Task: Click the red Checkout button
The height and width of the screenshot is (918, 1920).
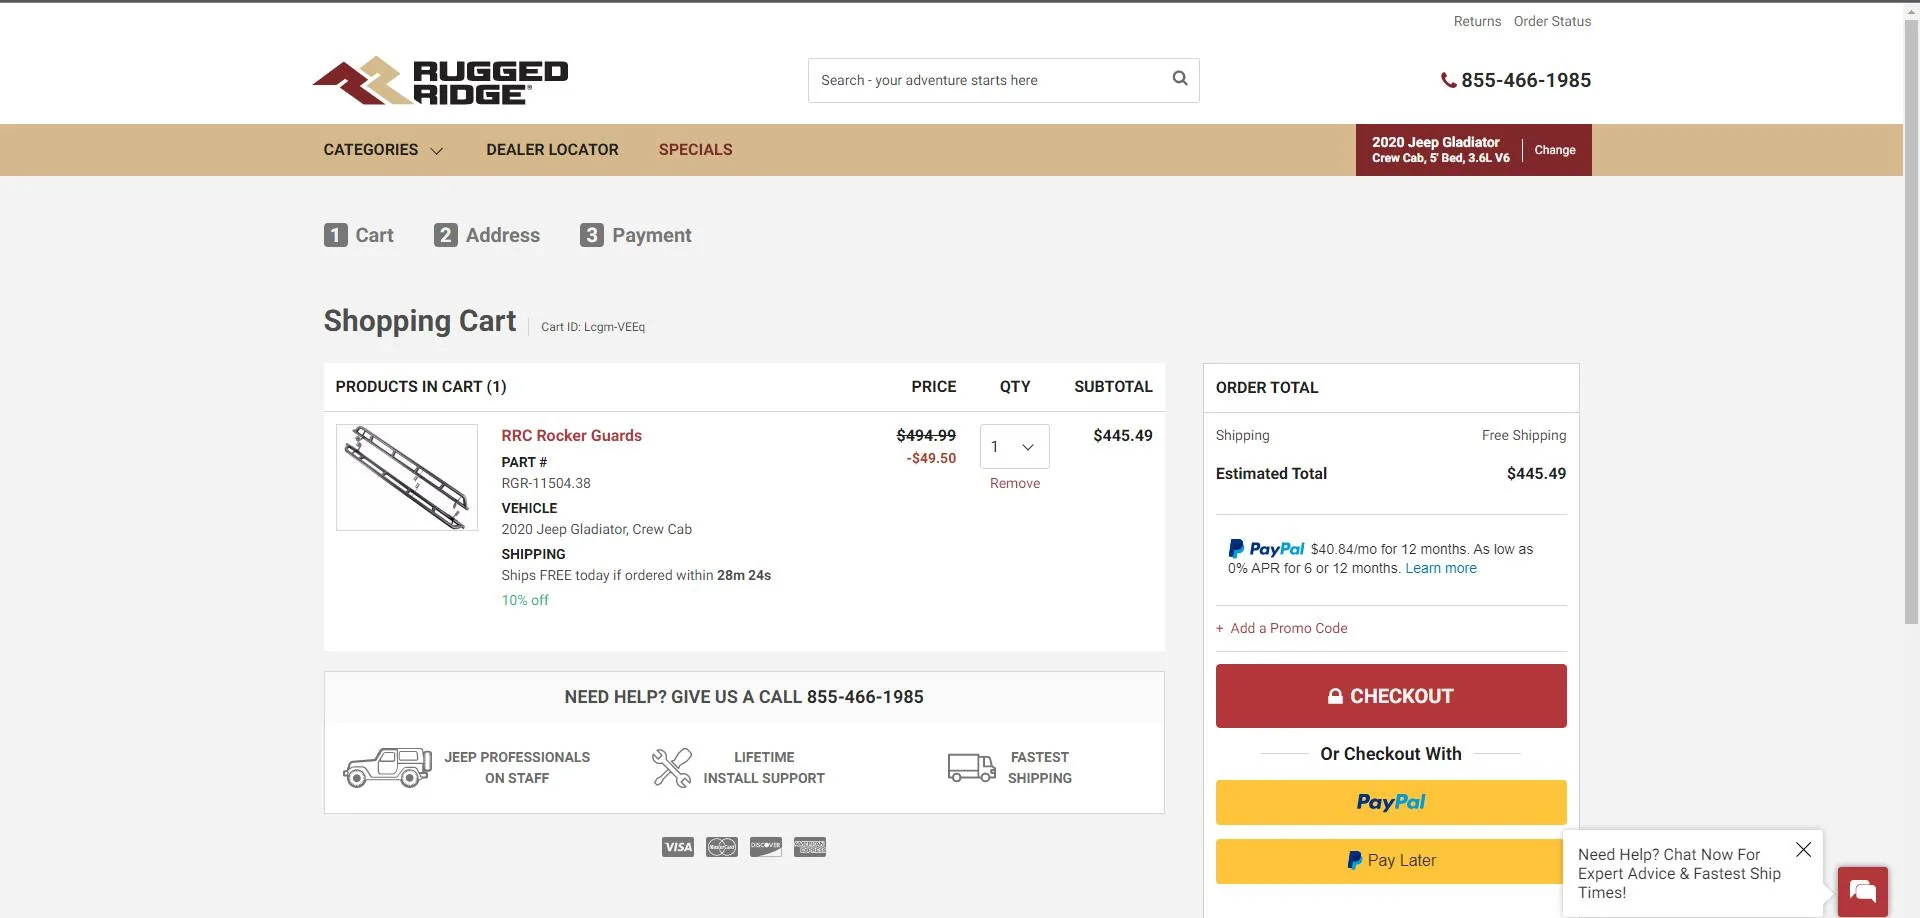Action: [1391, 696]
